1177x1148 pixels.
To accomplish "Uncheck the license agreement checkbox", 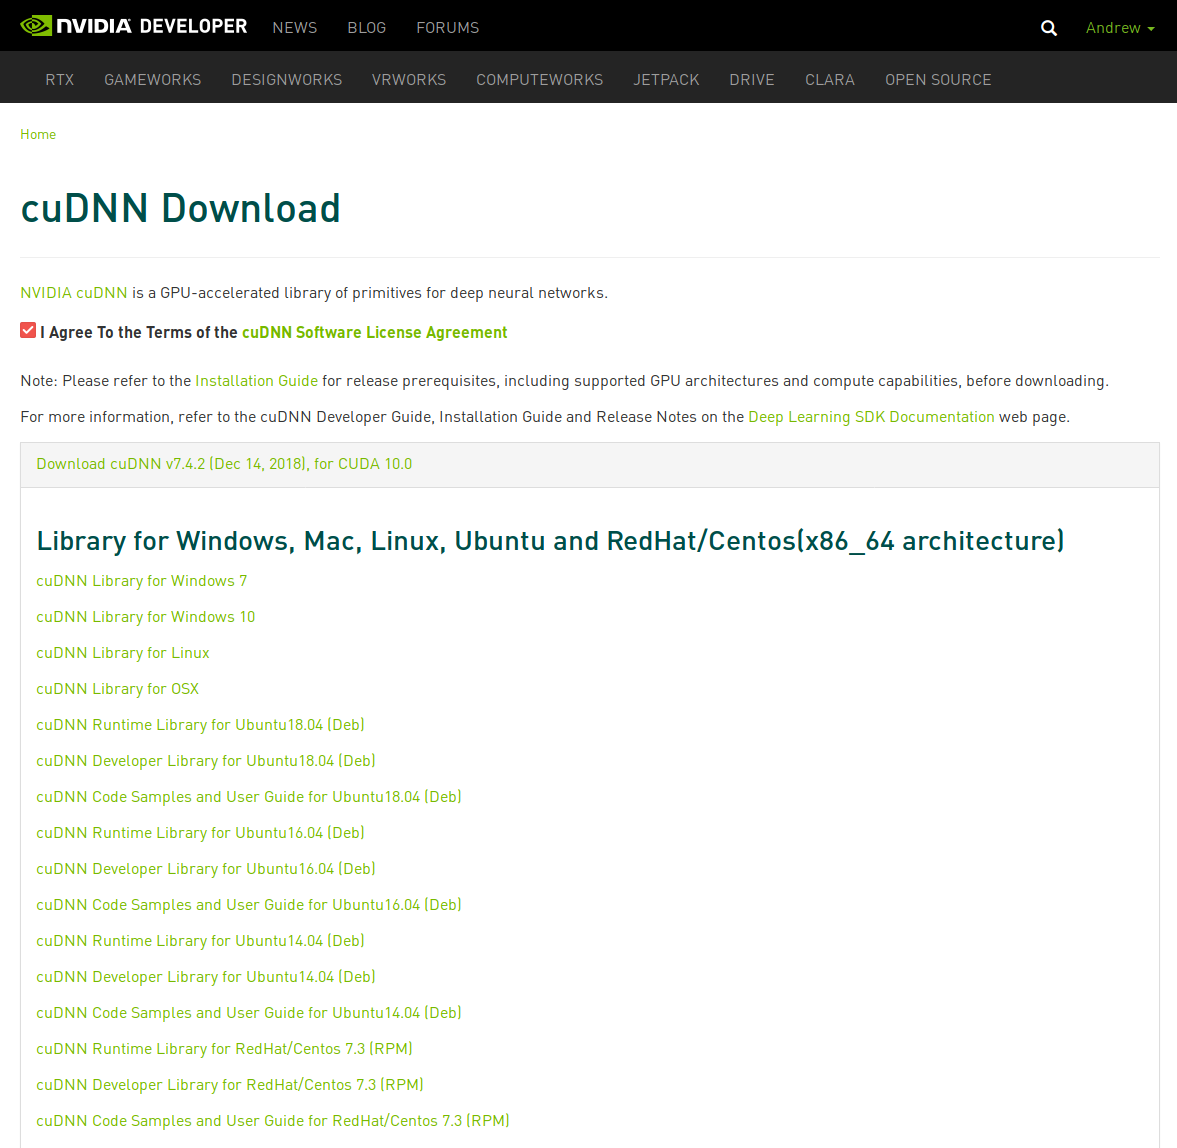I will tap(28, 330).
